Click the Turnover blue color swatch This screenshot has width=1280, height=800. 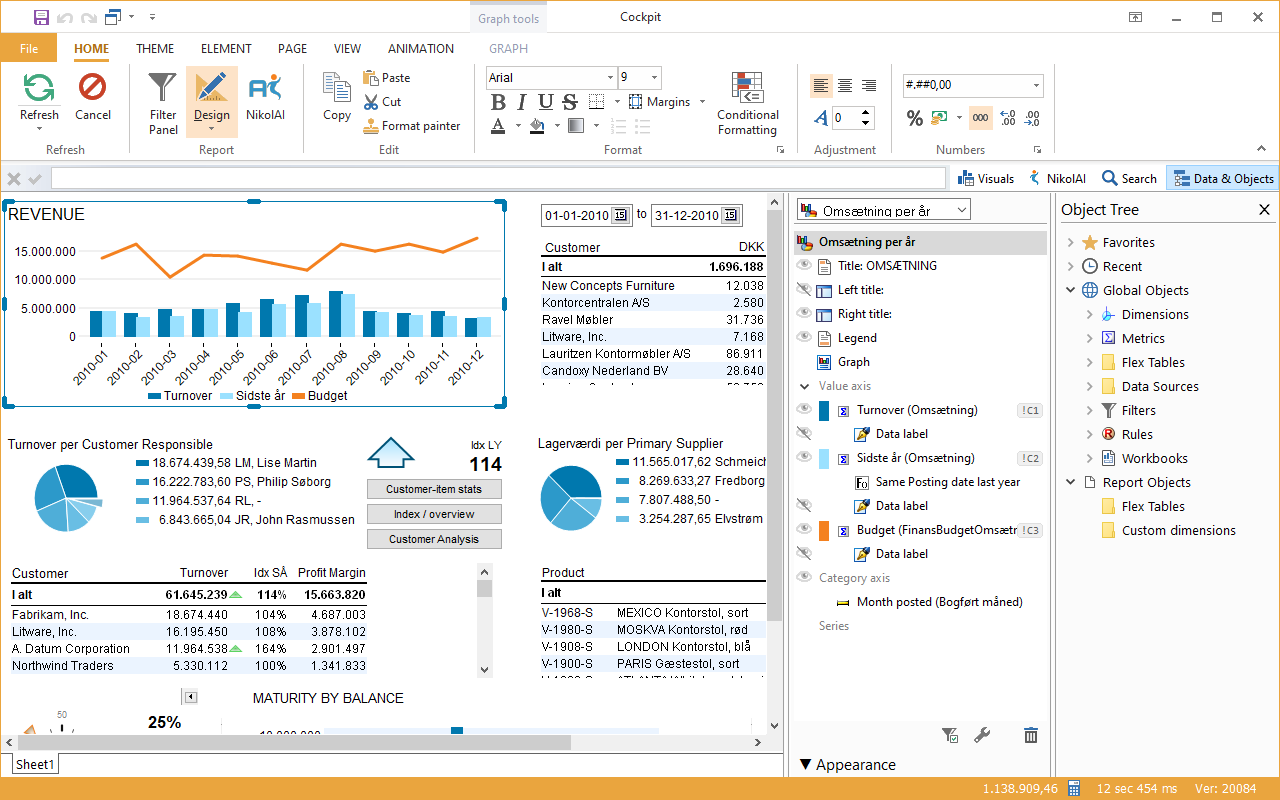tap(824, 410)
